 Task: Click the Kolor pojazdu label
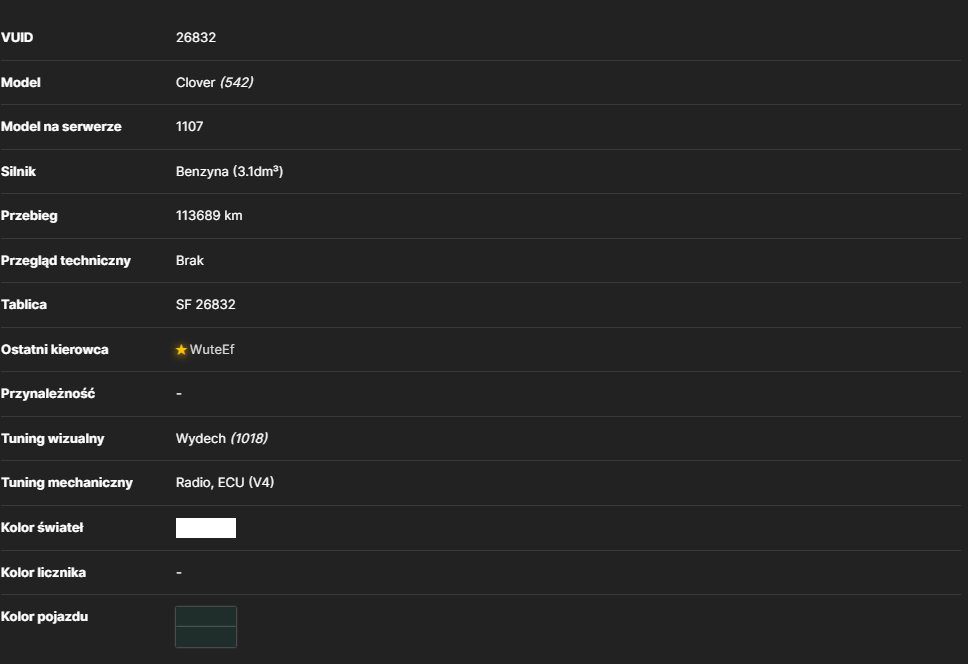coord(44,616)
